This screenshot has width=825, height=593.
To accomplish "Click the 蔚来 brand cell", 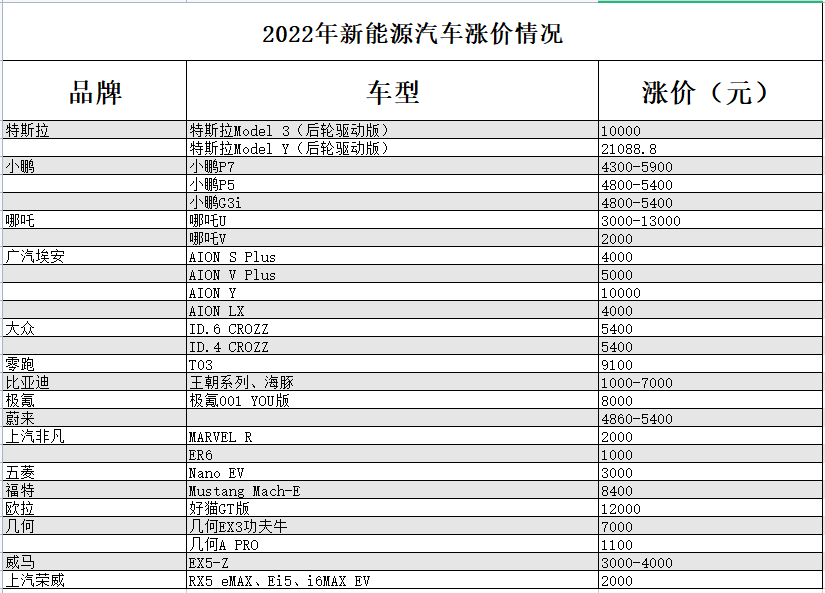I will click(x=95, y=419).
